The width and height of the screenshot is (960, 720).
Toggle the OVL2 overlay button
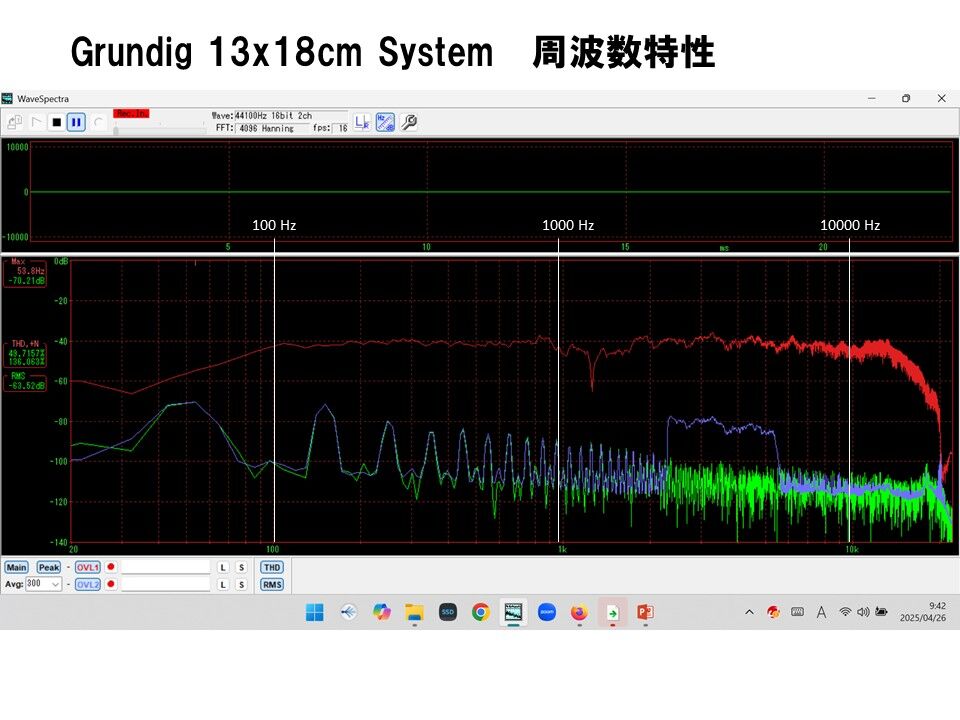[x=88, y=585]
